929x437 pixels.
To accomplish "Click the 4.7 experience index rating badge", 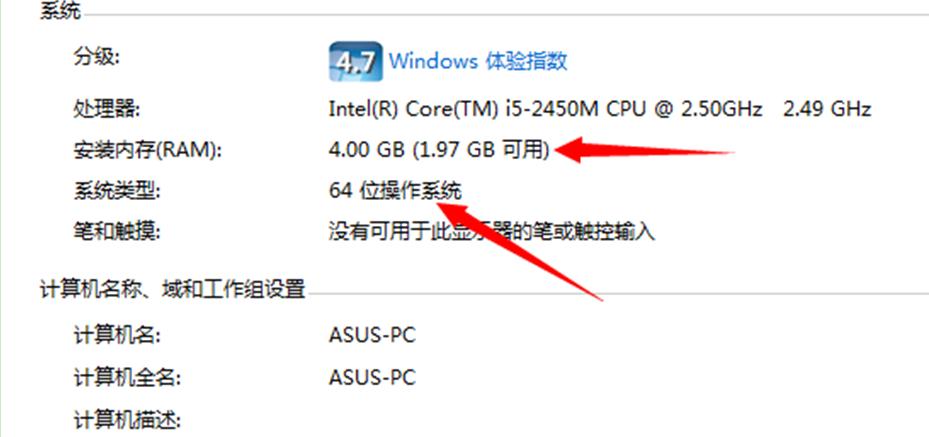I will click(354, 61).
